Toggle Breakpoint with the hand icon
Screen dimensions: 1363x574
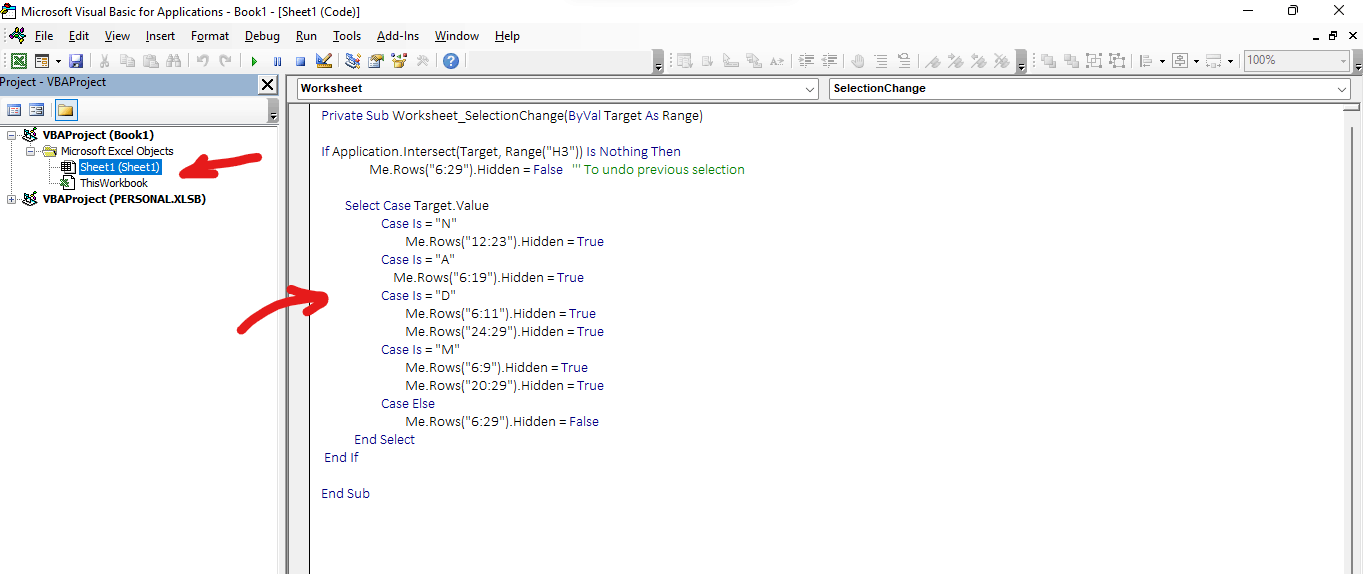point(858,61)
